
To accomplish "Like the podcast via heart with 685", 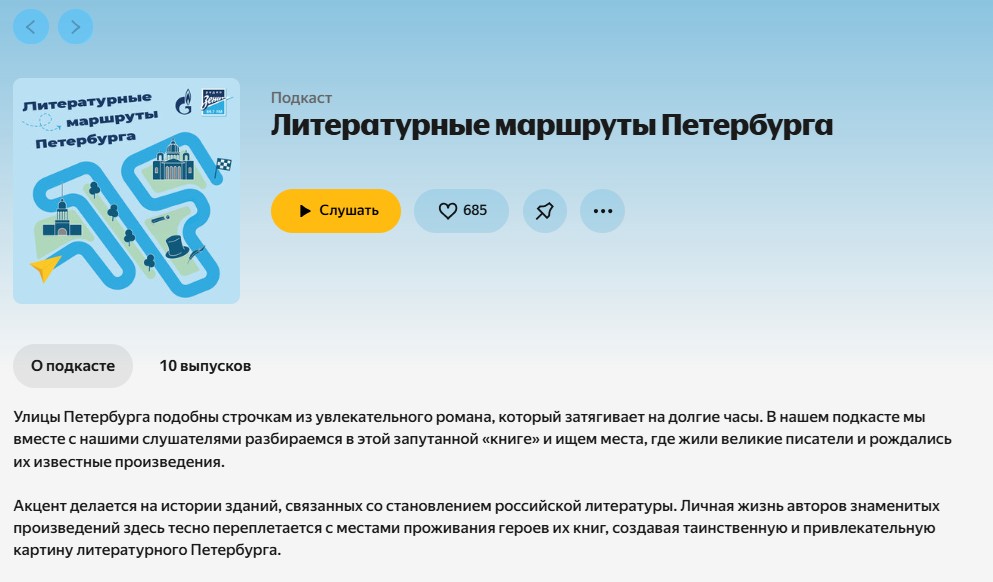I will pyautogui.click(x=461, y=211).
